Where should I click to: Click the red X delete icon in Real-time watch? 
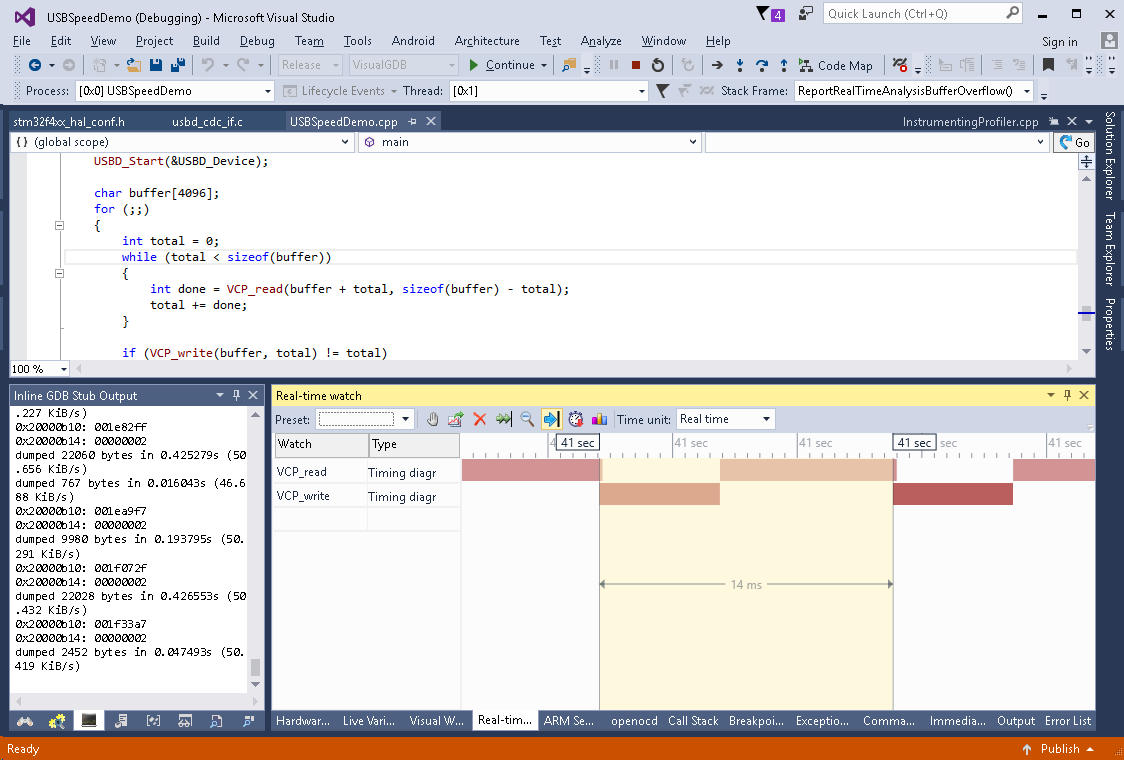[x=480, y=419]
